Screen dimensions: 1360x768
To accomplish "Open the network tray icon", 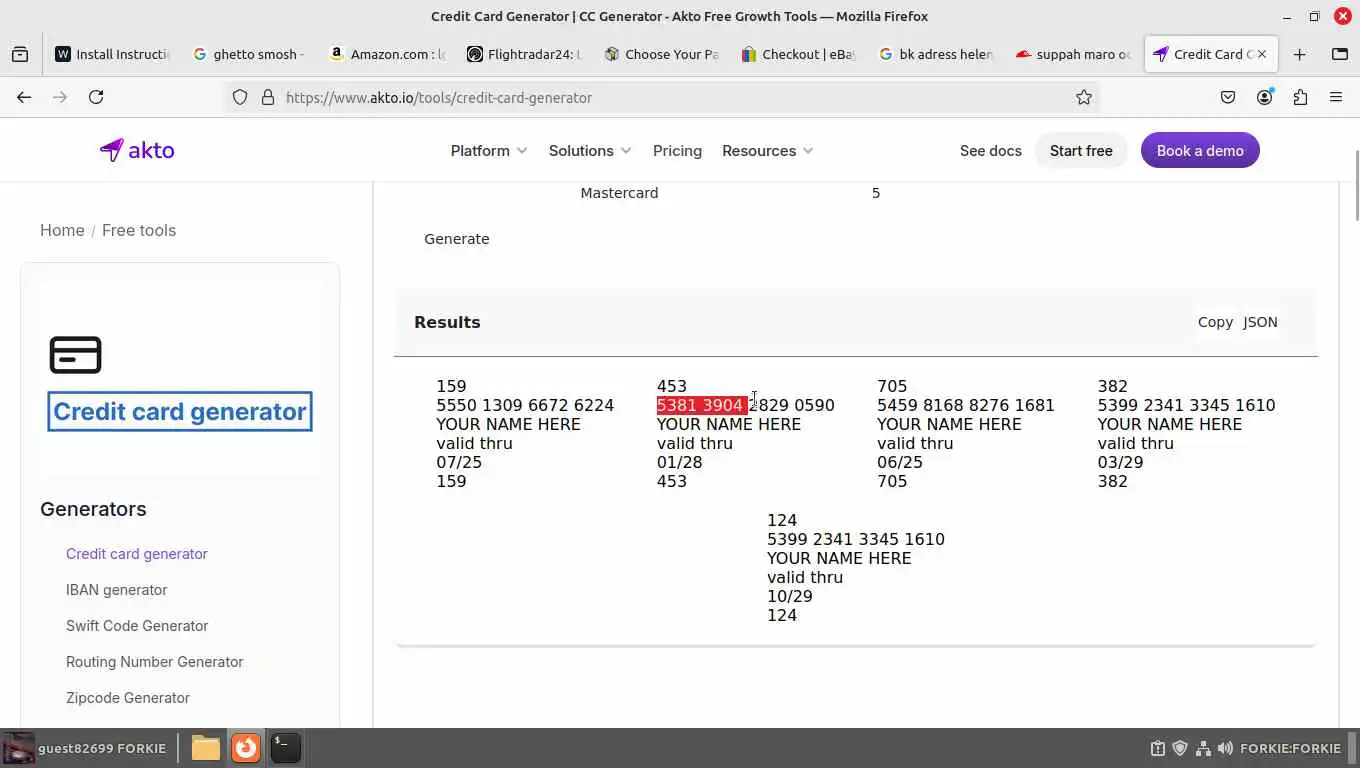I will pyautogui.click(x=1203, y=748).
